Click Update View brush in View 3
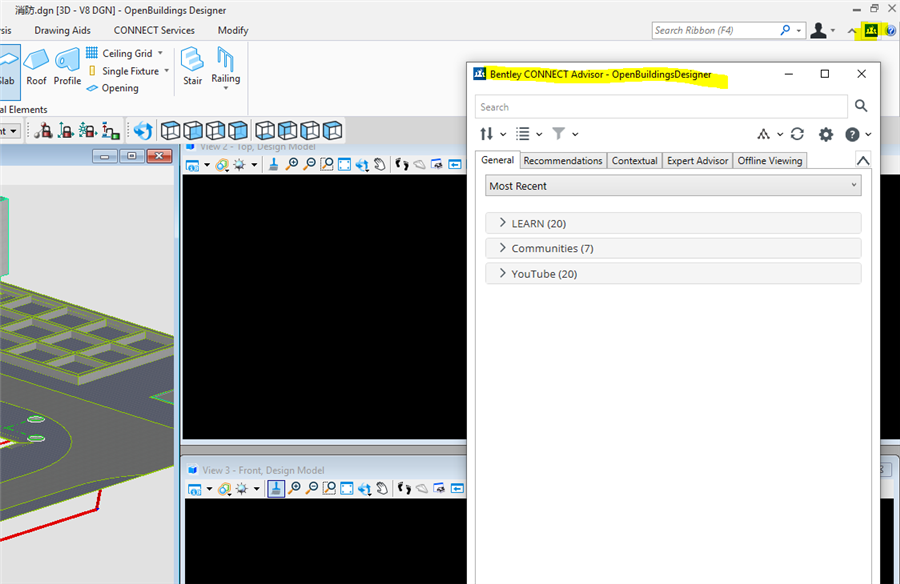 pyautogui.click(x=276, y=489)
